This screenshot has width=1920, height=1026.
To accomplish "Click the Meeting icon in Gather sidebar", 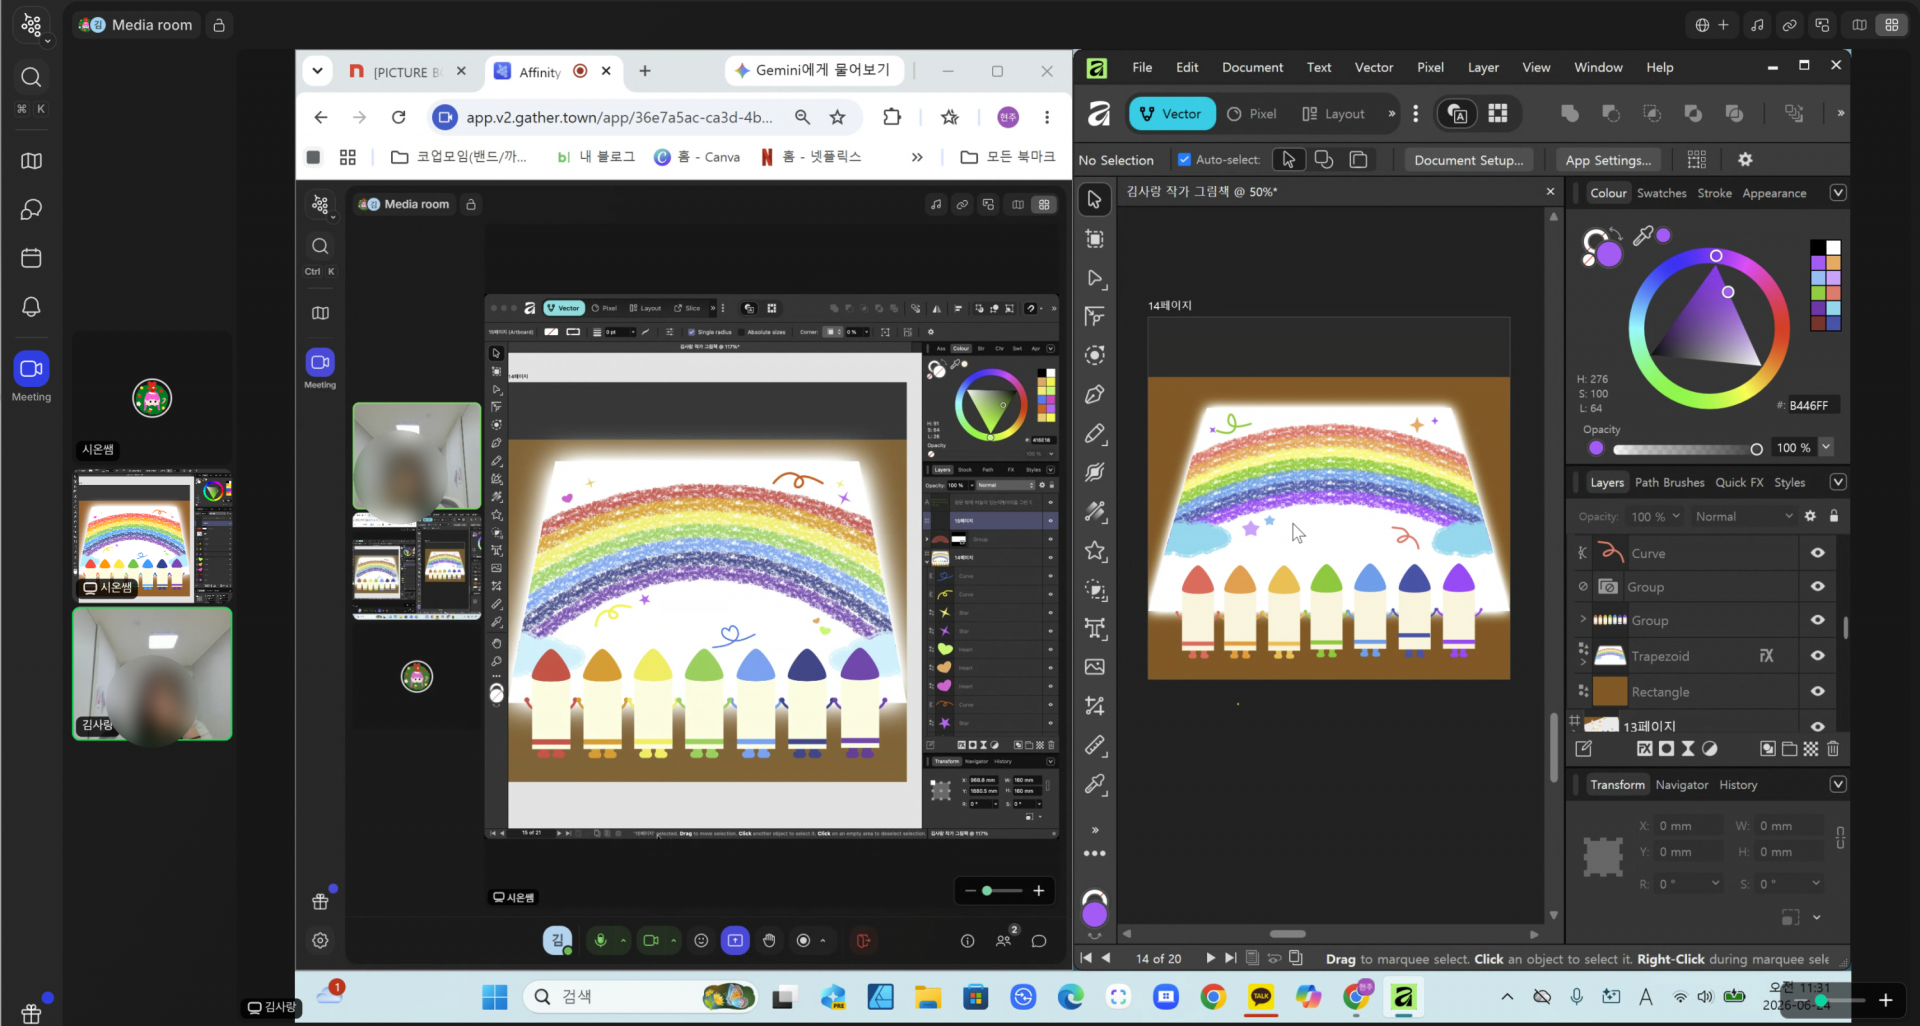I will [x=31, y=369].
